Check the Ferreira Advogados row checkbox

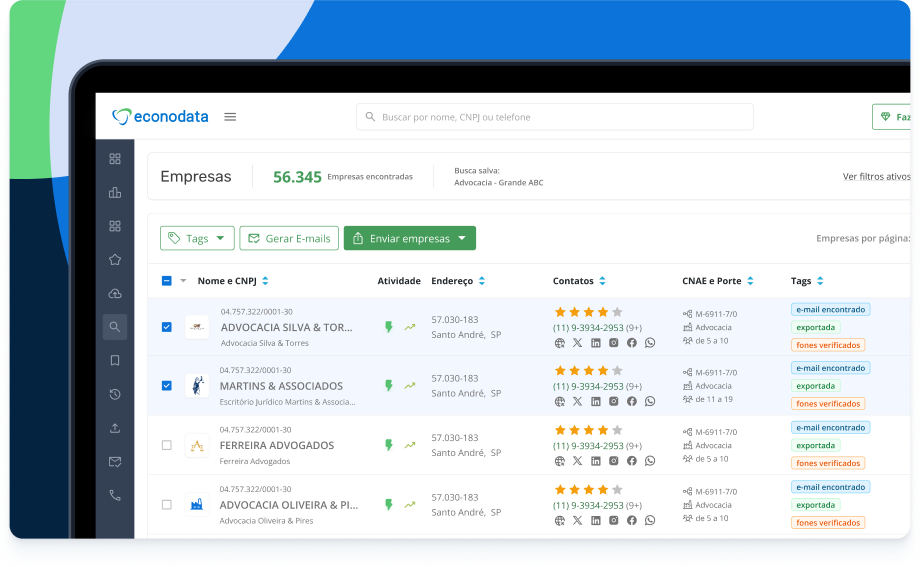[167, 445]
